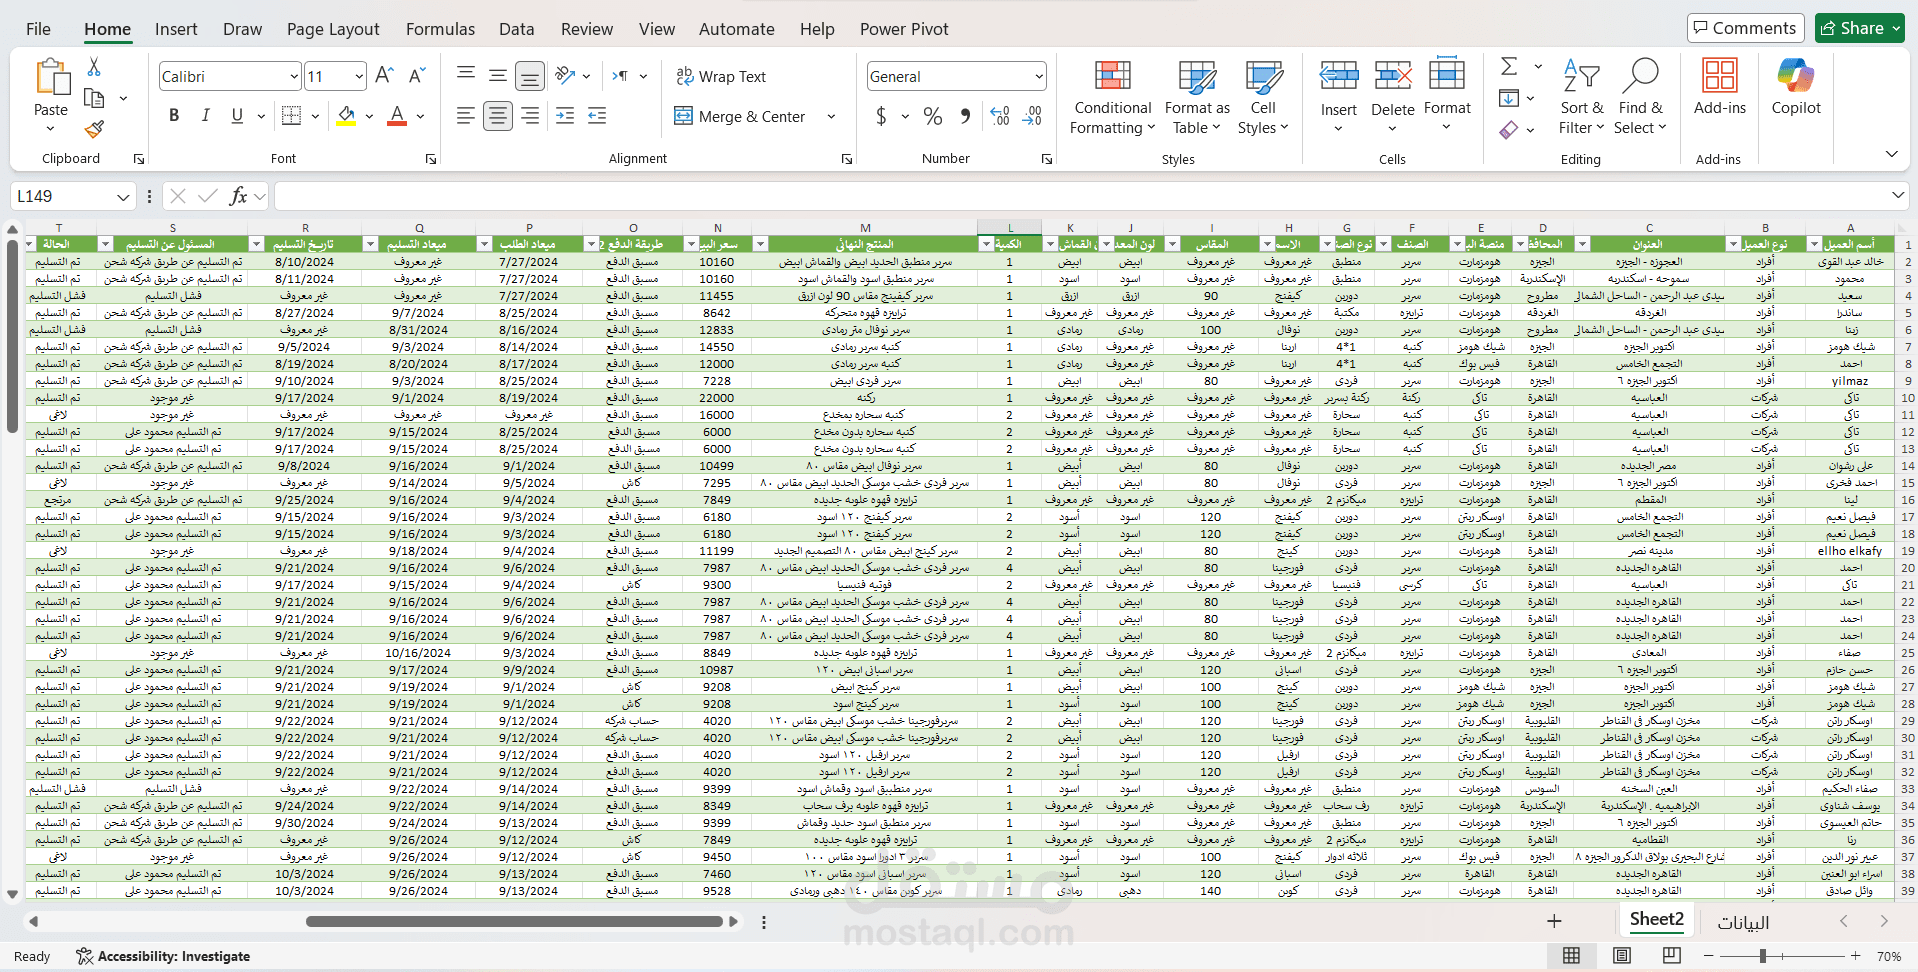Click the Increase Decimal icon
The image size is (1918, 972).
pyautogui.click(x=1000, y=117)
